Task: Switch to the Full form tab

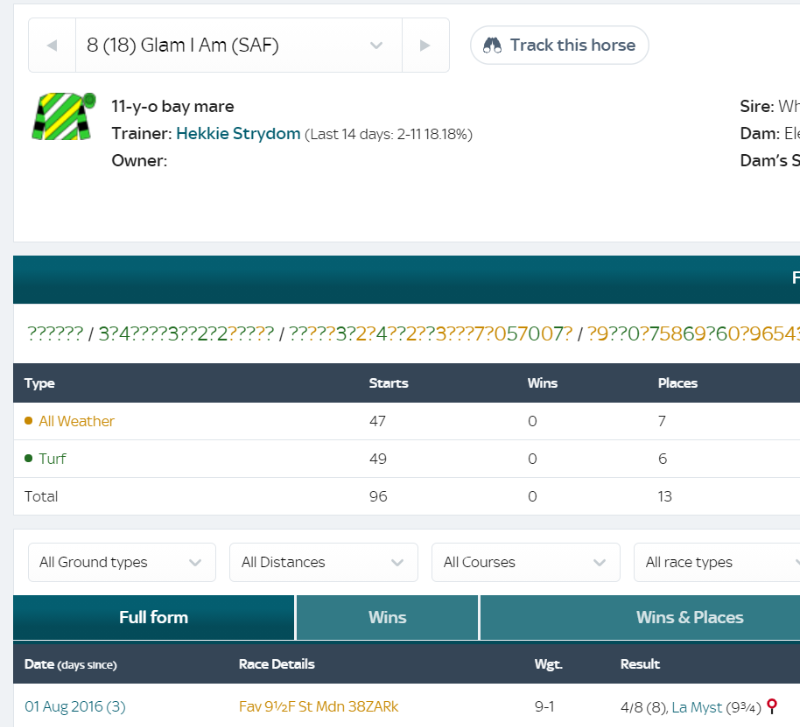Action: pyautogui.click(x=153, y=617)
